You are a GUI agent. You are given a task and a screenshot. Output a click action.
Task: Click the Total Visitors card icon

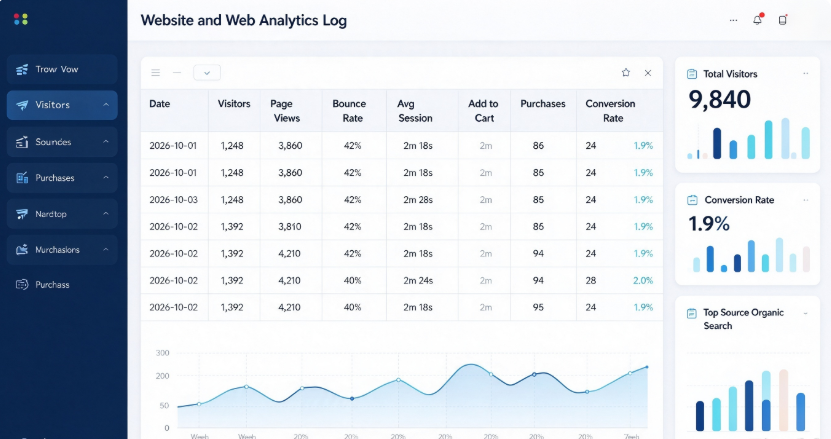(692, 74)
